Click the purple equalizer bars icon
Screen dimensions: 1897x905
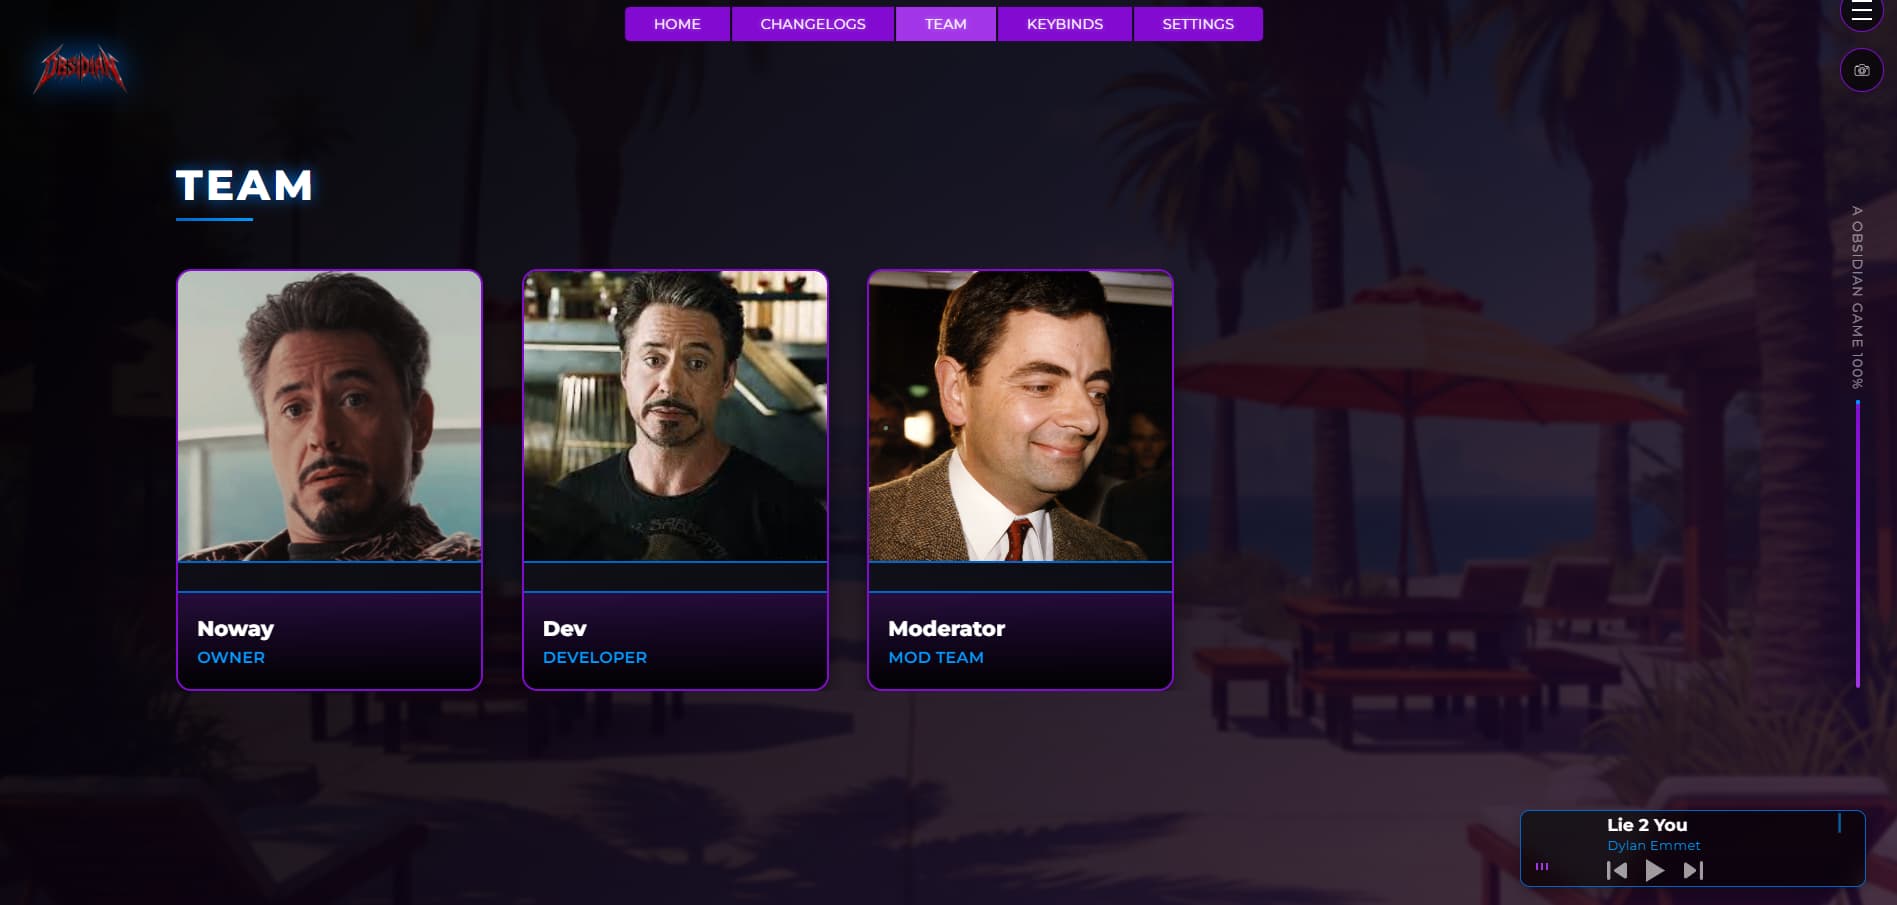coord(1542,867)
